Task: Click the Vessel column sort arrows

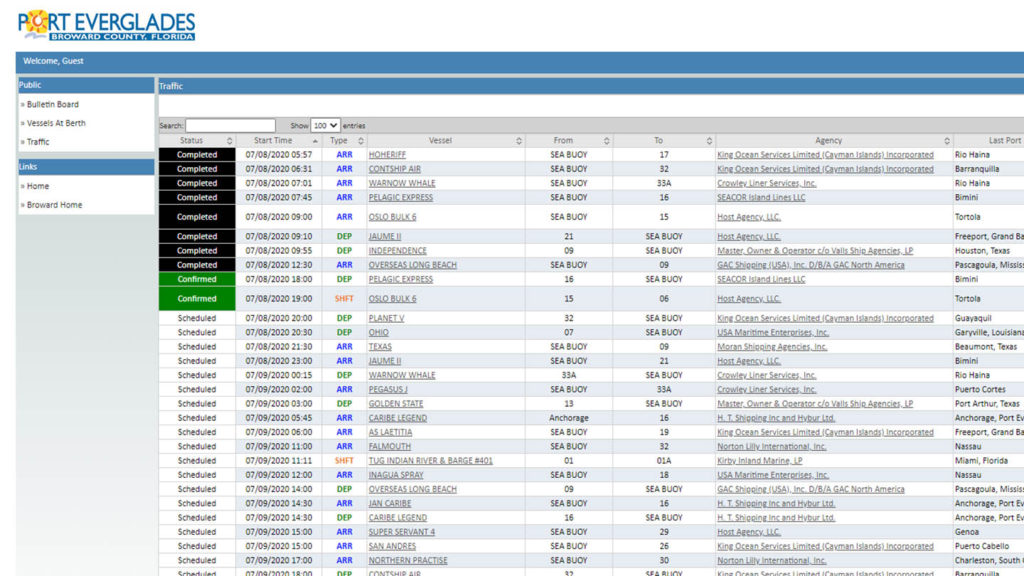Action: [x=519, y=141]
